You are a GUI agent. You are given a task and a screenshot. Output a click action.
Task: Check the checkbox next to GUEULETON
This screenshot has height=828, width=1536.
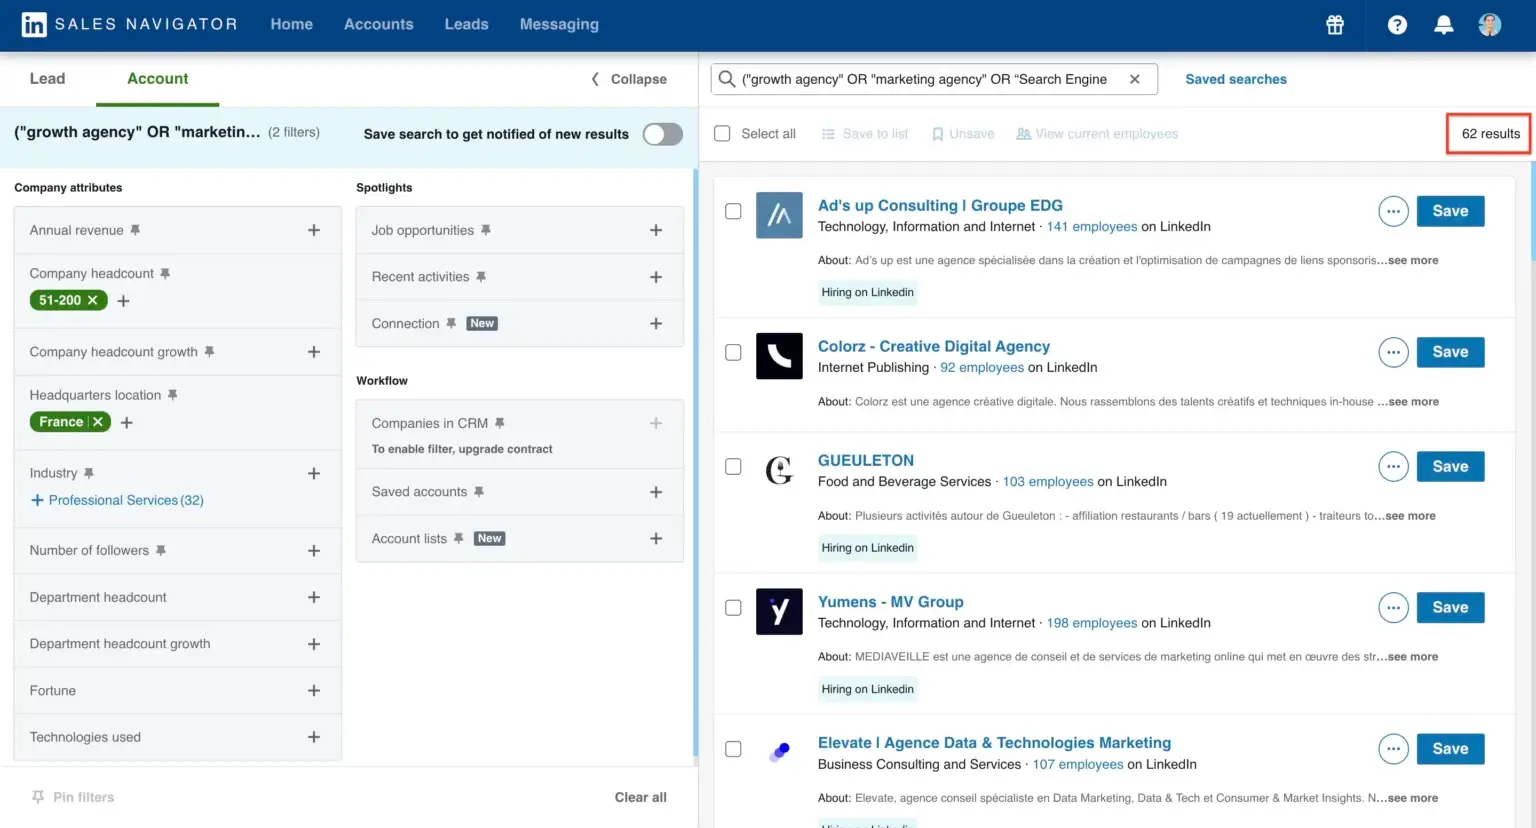click(x=733, y=466)
